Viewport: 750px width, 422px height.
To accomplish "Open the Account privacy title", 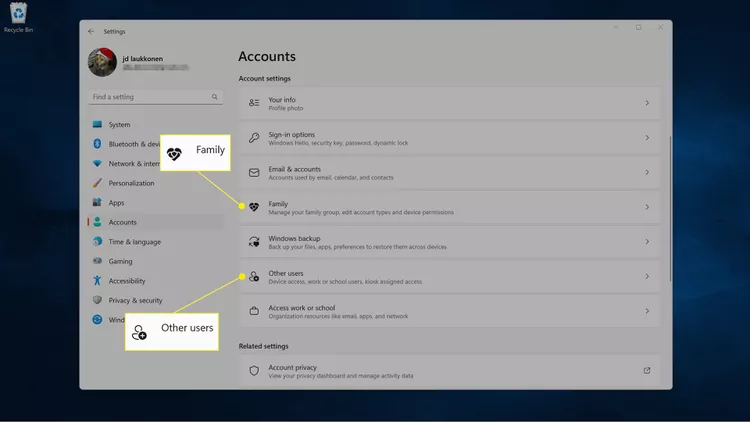I will click(292, 367).
